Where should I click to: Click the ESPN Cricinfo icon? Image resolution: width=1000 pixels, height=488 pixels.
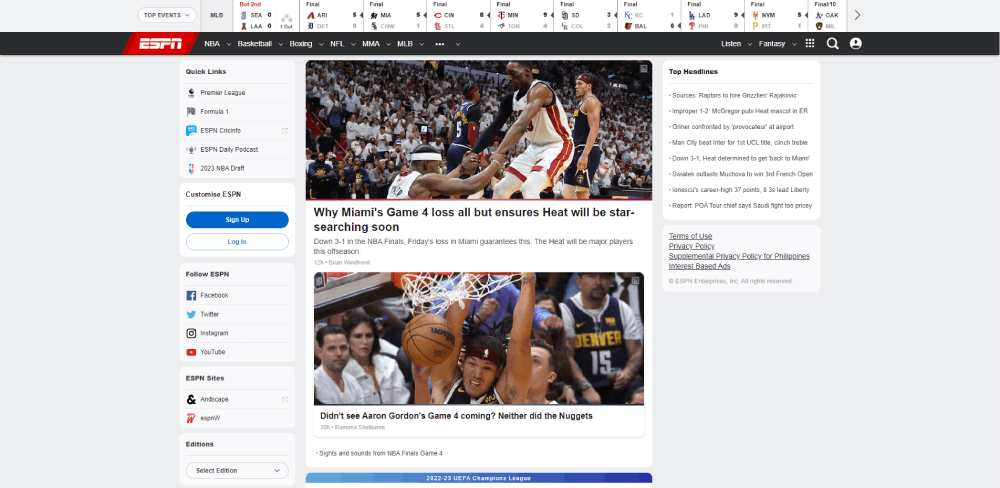pos(191,130)
